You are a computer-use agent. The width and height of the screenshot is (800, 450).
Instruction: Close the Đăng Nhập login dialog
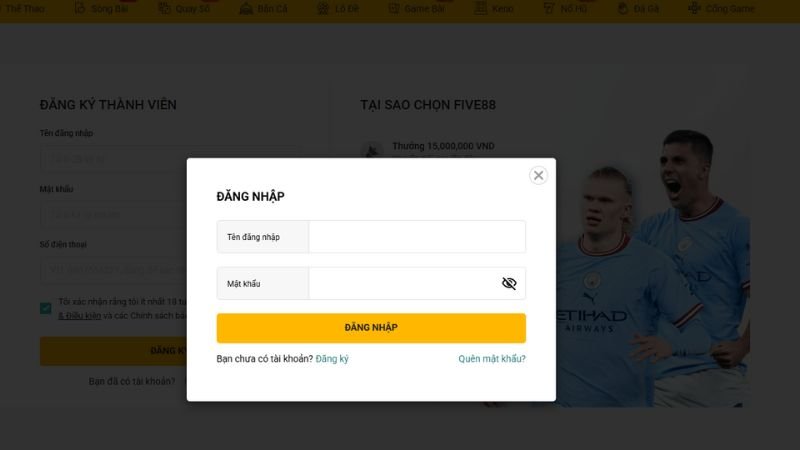[x=538, y=176]
